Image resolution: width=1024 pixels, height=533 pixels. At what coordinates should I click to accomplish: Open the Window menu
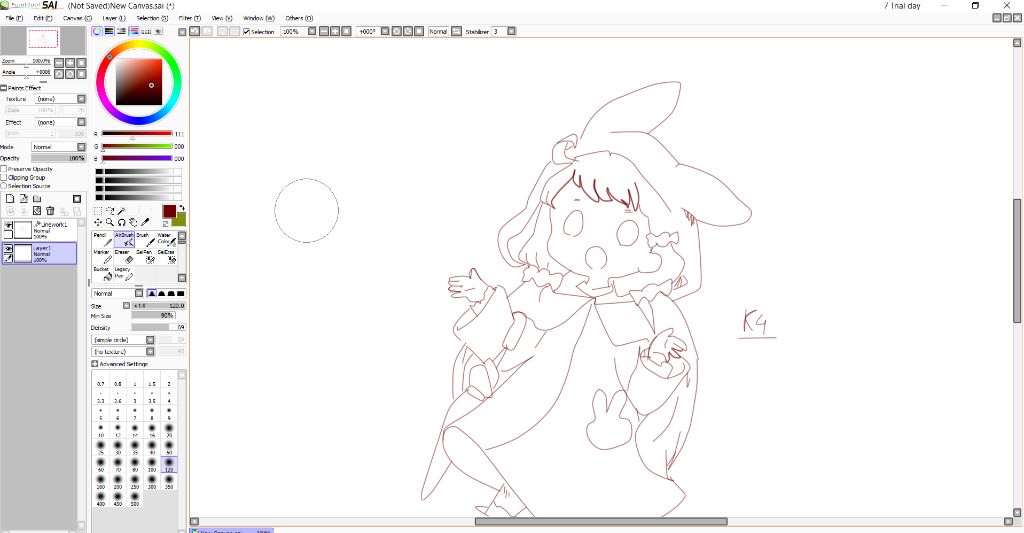(x=259, y=18)
